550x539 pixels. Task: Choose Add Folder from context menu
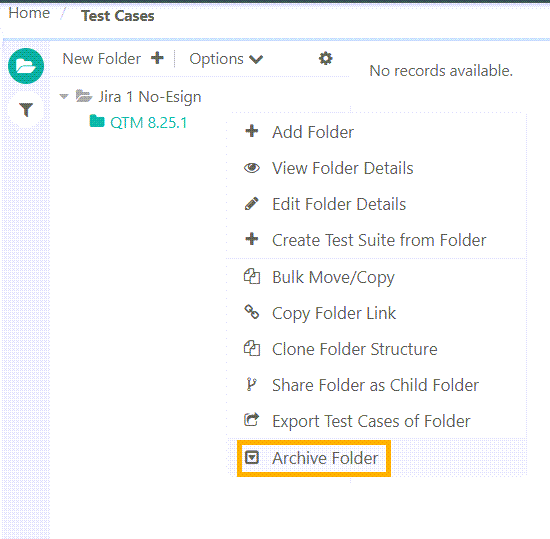376,132
